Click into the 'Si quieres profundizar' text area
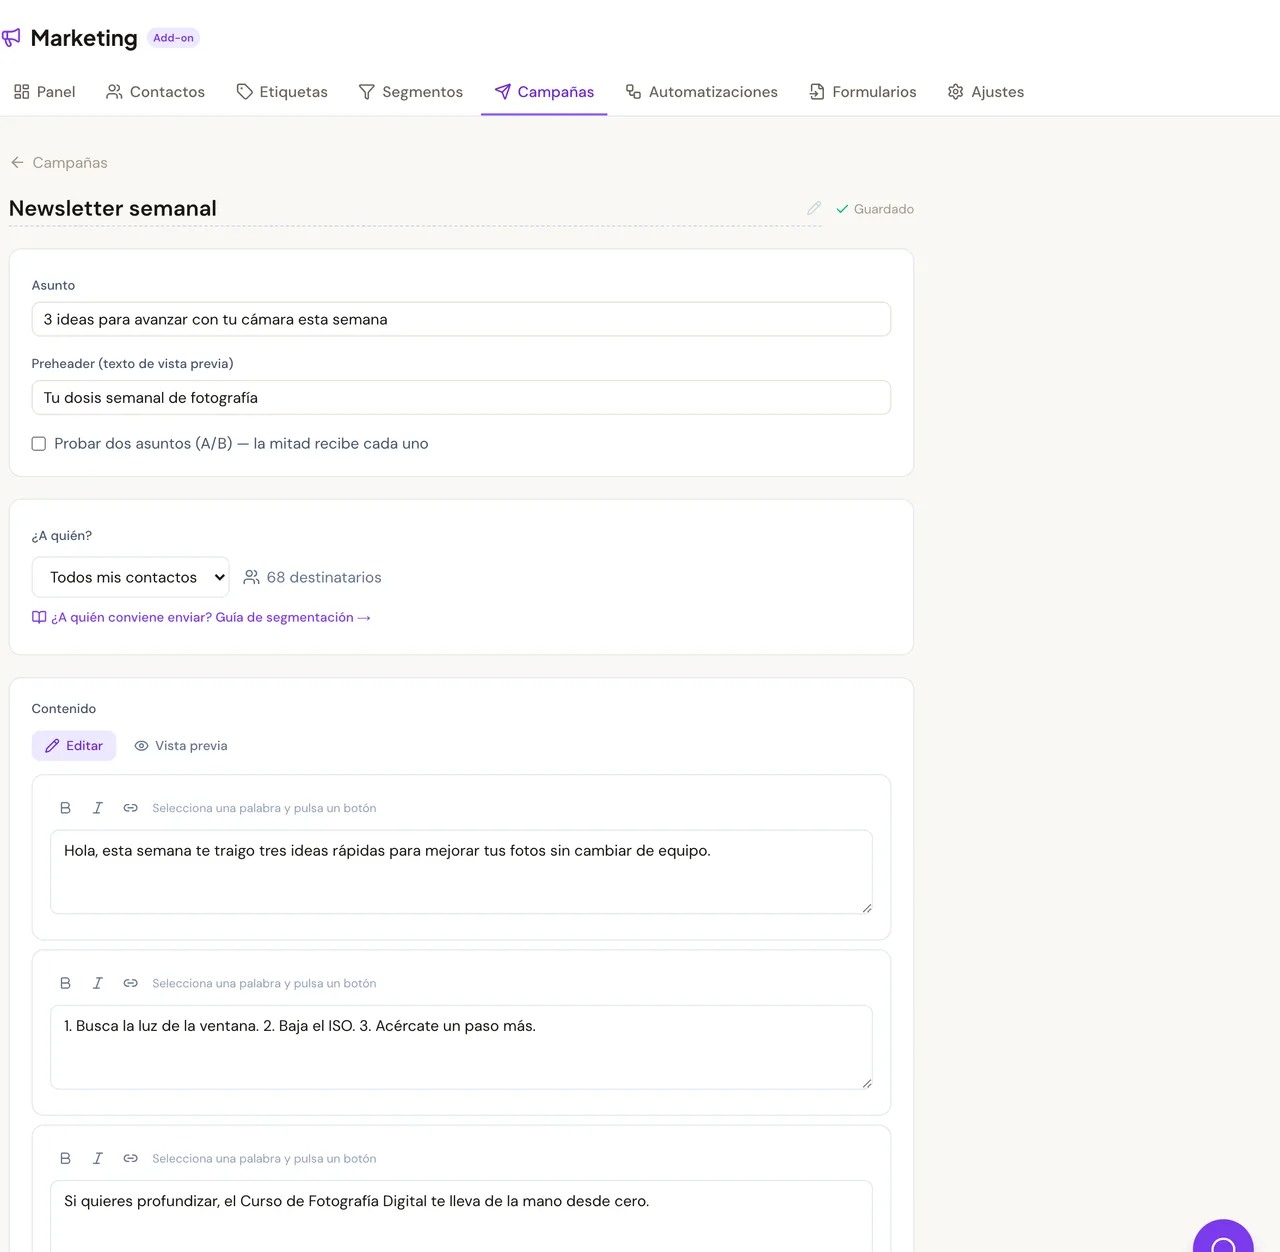The width and height of the screenshot is (1280, 1252). 461,1216
